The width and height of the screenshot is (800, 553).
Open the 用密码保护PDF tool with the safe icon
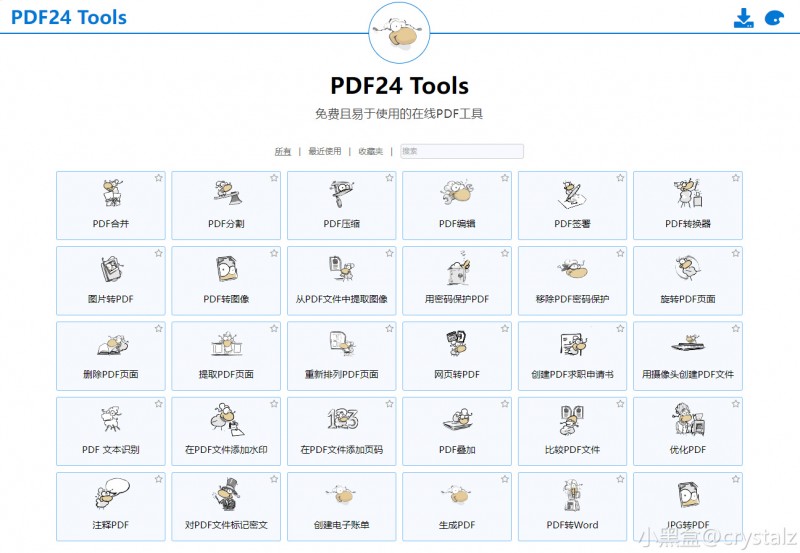coord(457,281)
